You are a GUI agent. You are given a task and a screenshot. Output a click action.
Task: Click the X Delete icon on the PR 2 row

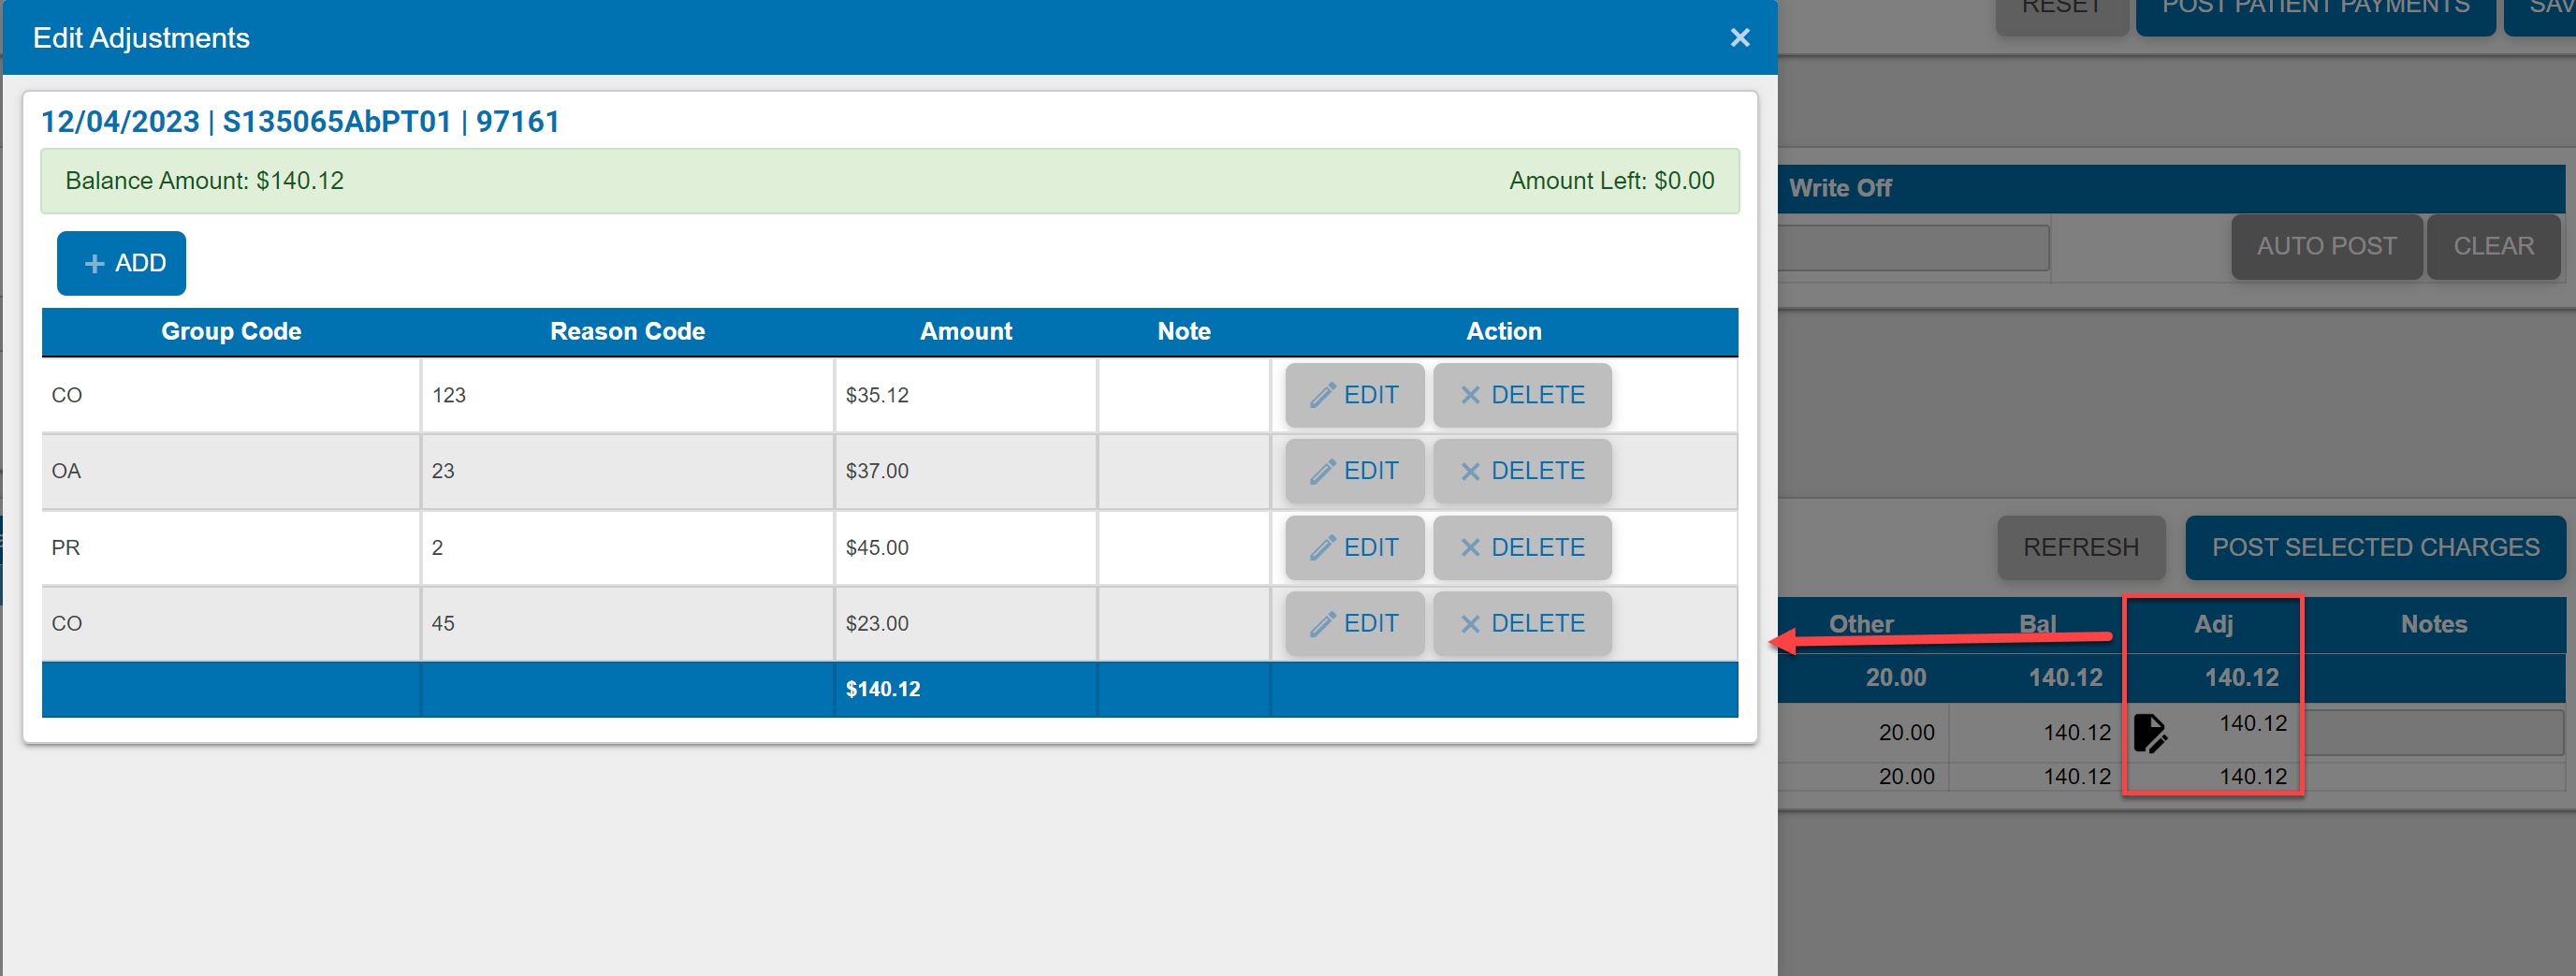click(1471, 547)
